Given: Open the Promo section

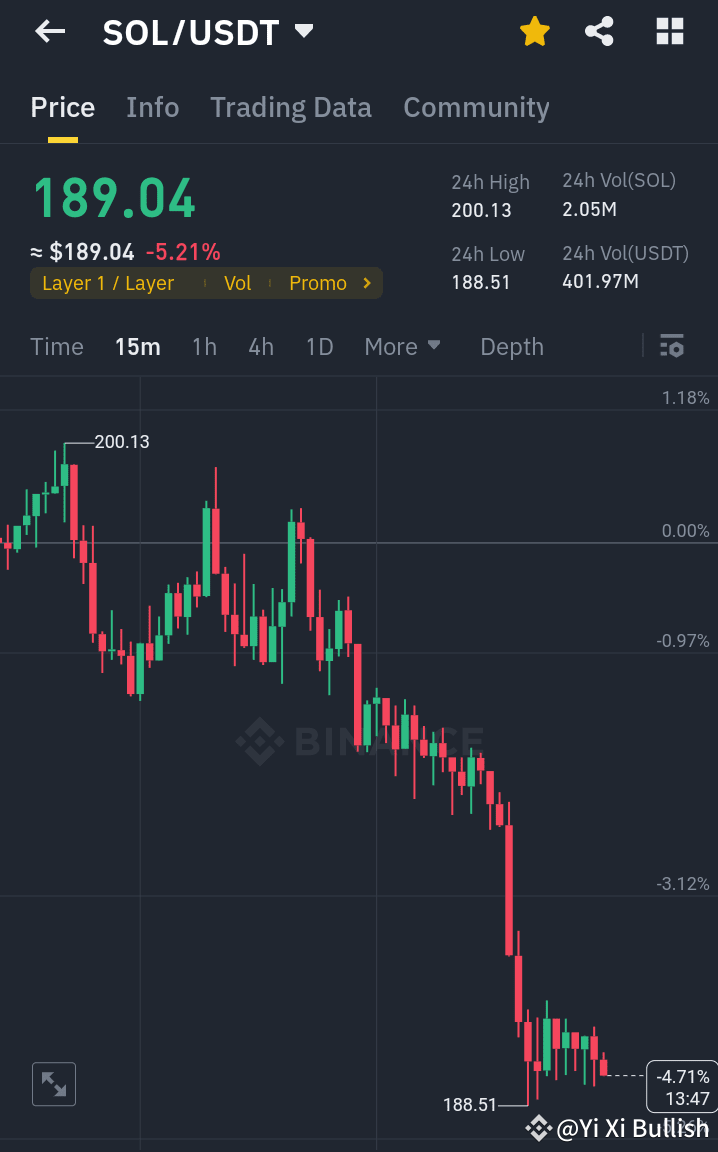Looking at the screenshot, I should (318, 283).
